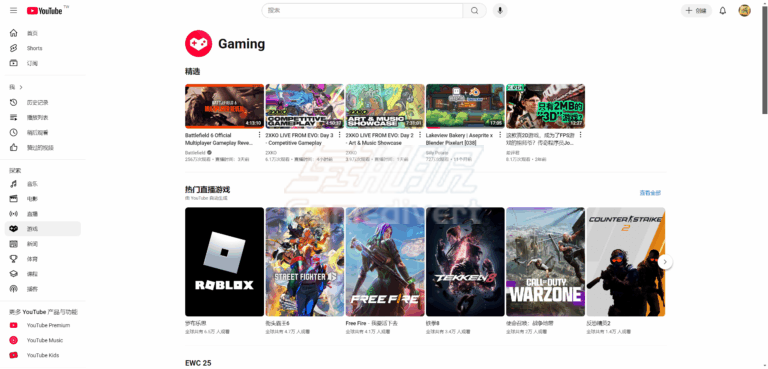Open the account avatar menu
This screenshot has width=768, height=369.
[x=744, y=11]
